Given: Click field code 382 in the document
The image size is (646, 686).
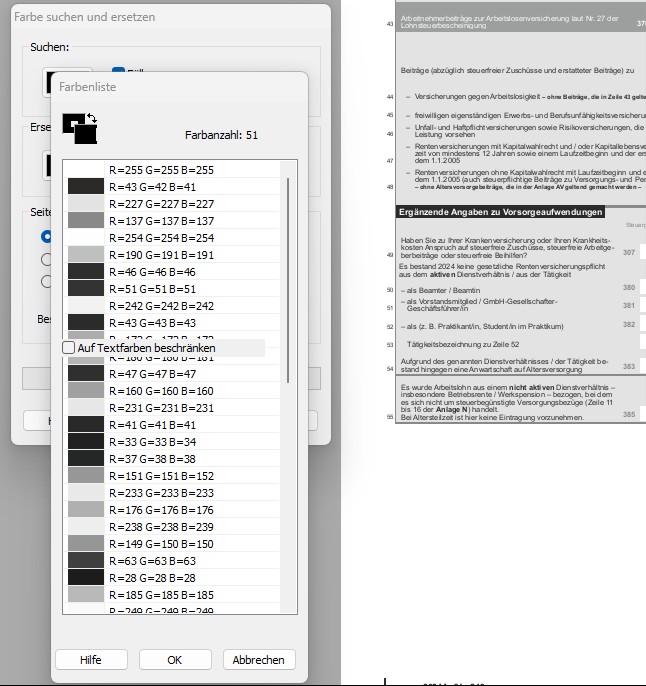Looking at the screenshot, I should pos(629,324).
